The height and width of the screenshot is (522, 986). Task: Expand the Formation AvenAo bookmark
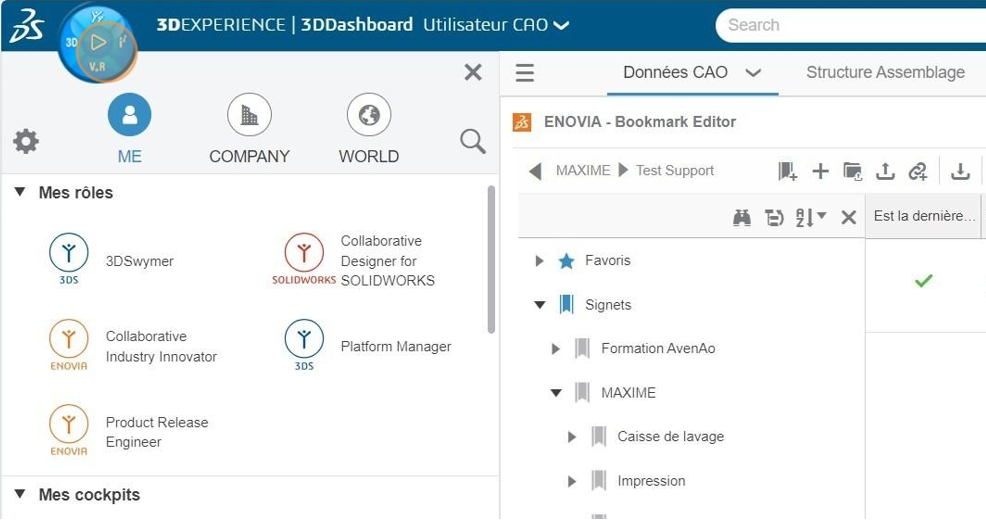555,348
